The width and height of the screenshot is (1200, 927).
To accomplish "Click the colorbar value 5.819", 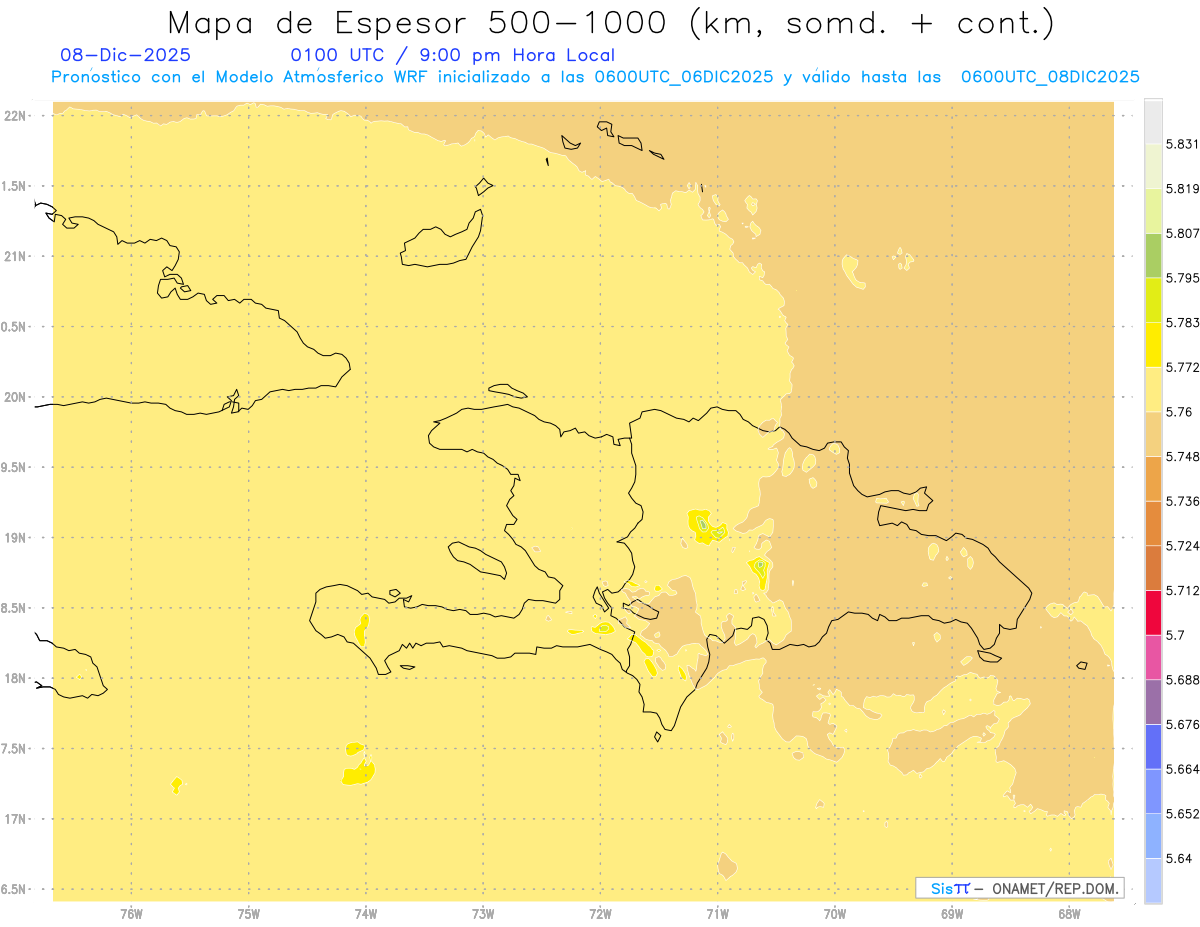I will pos(1182,188).
